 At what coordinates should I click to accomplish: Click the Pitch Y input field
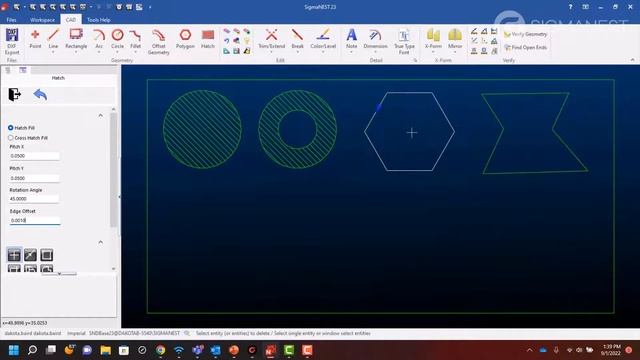coord(35,178)
